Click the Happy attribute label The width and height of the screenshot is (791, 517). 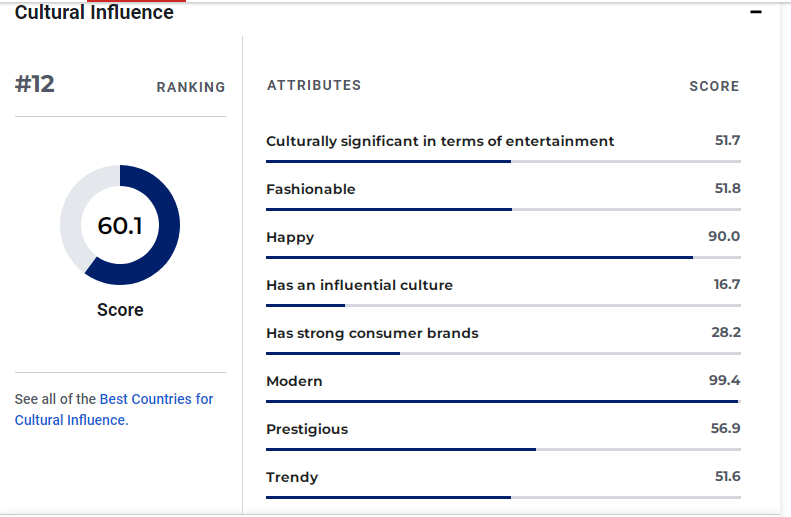(290, 237)
